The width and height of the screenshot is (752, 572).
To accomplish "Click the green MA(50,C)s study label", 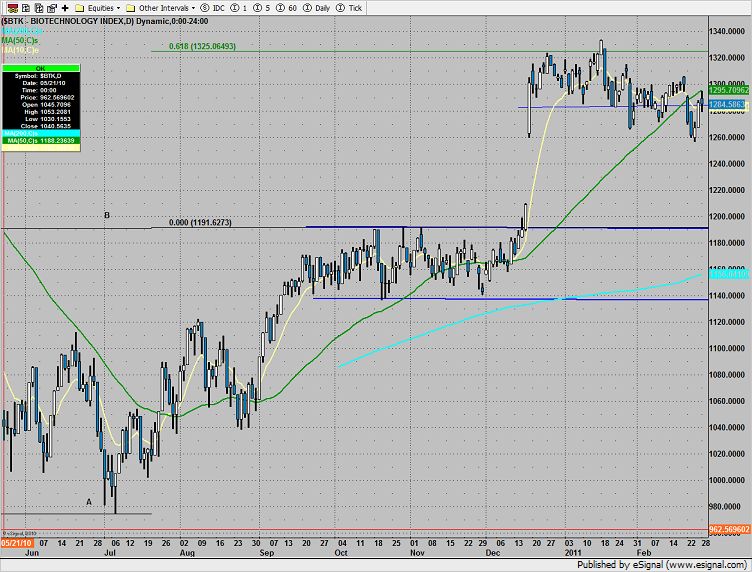I will coord(20,40).
